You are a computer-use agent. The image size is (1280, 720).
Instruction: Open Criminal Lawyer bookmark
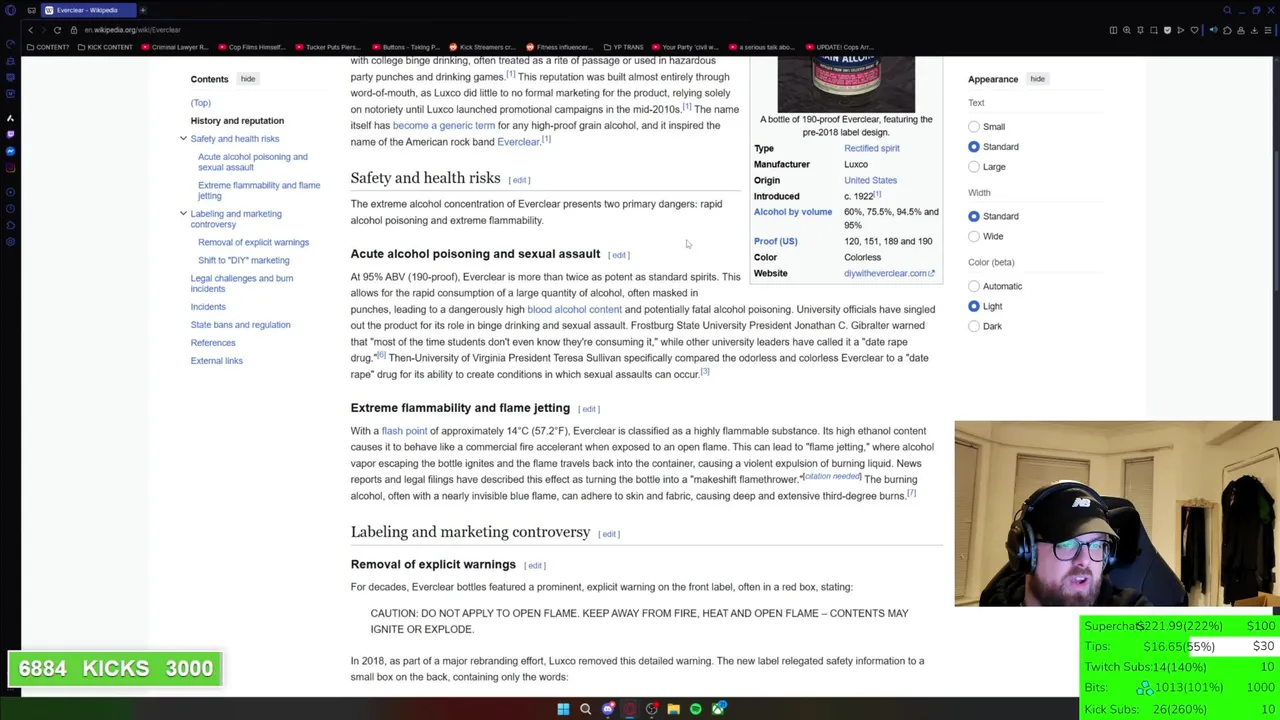pos(175,47)
